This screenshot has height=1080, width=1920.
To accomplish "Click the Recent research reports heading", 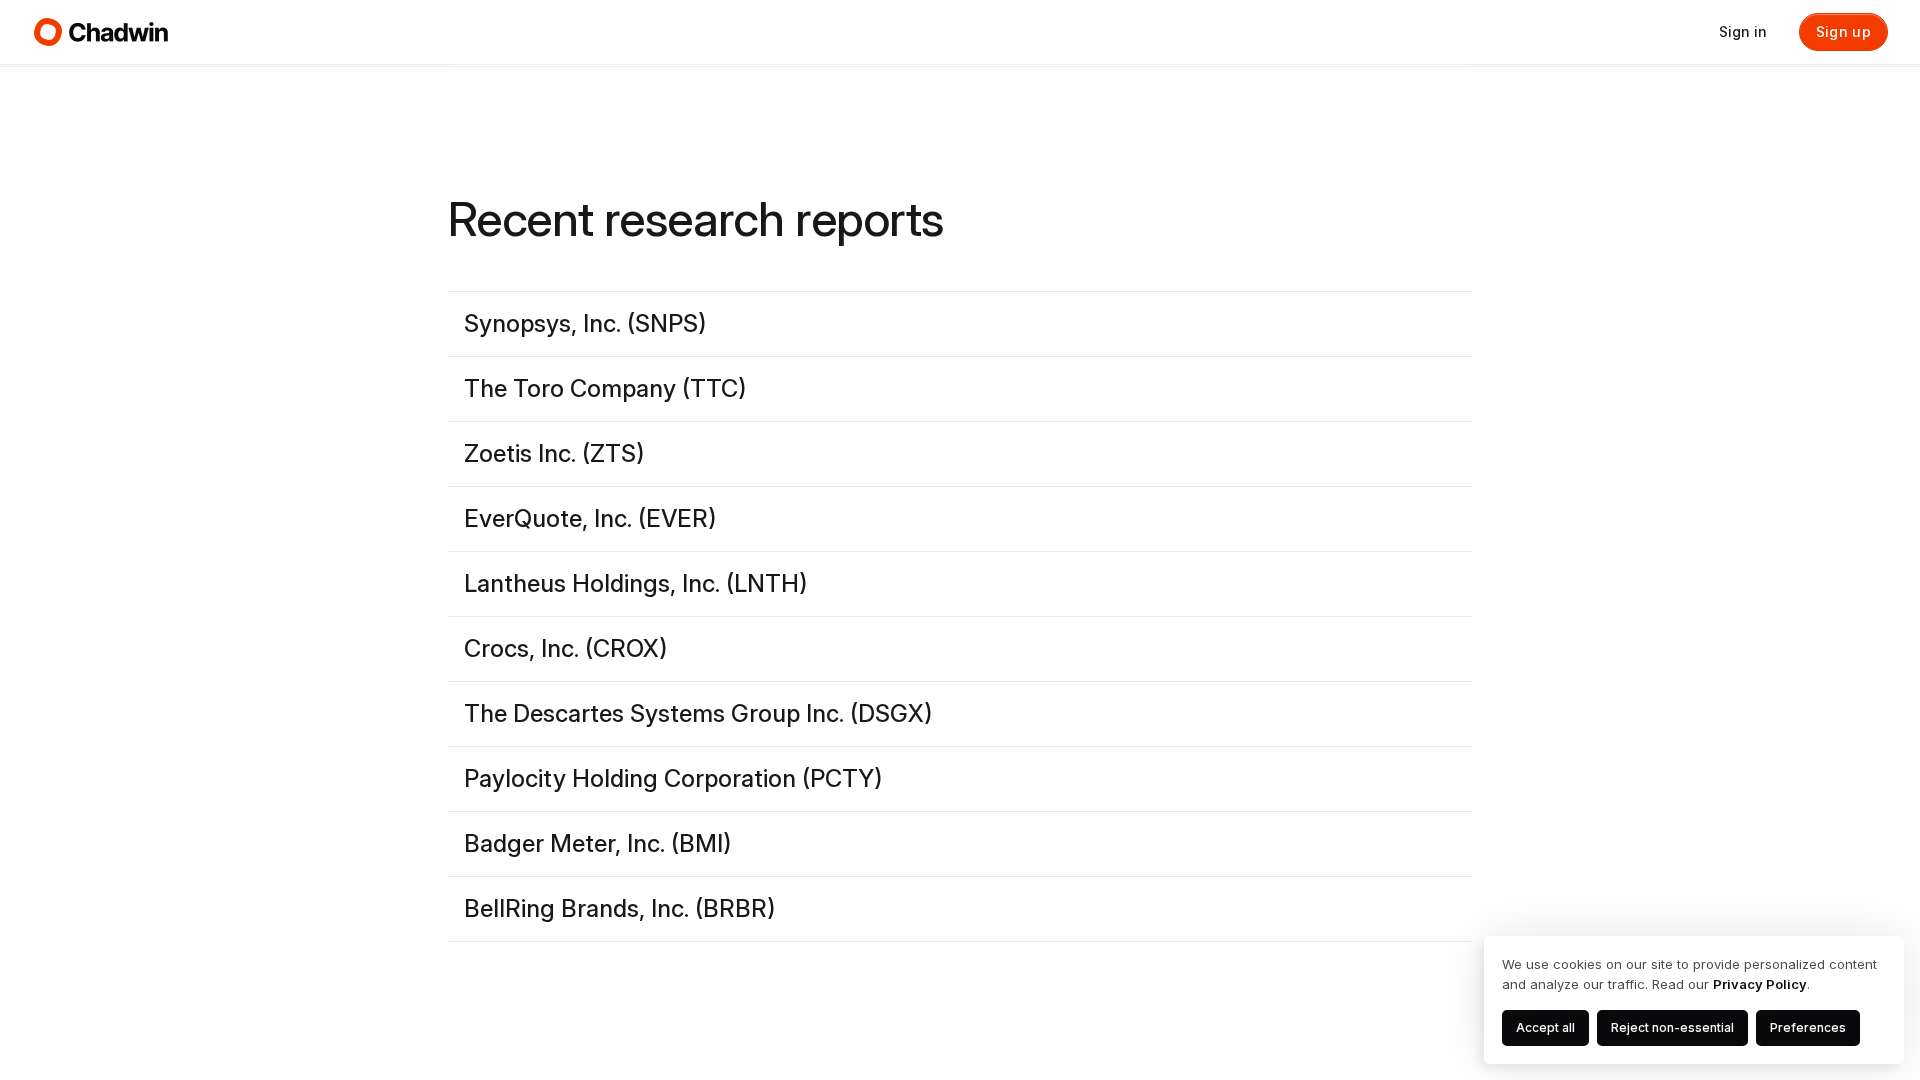I will coord(695,220).
